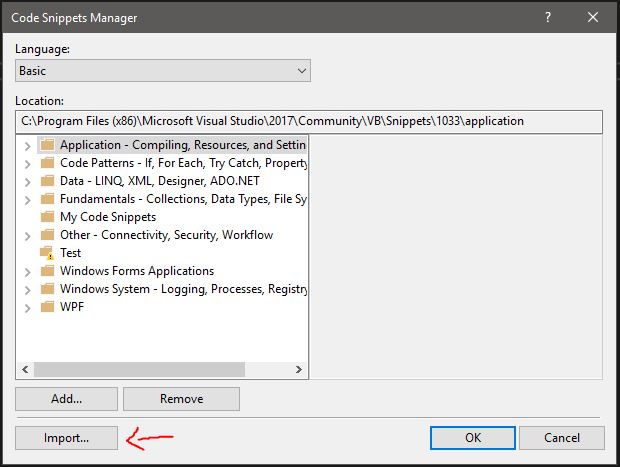Screen dimensions: 620x467
Task: Click the horizontal scrollbar thumb
Action: [x=139, y=370]
